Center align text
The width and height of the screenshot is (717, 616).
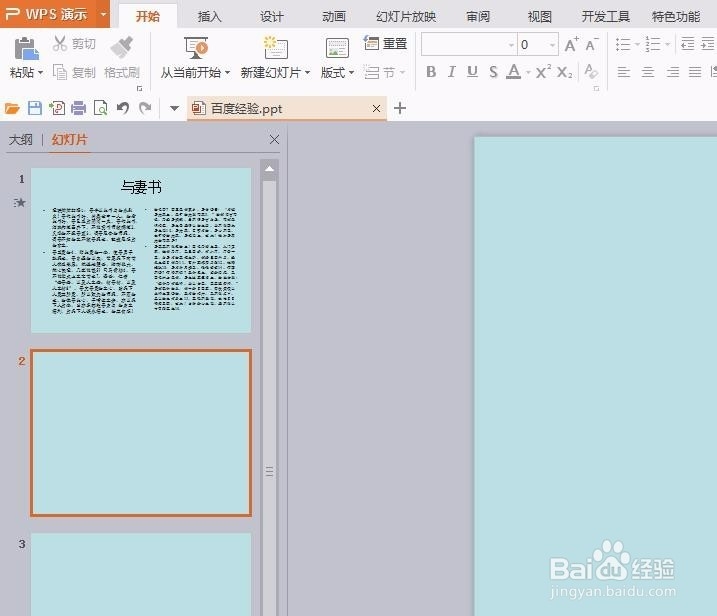(x=648, y=72)
